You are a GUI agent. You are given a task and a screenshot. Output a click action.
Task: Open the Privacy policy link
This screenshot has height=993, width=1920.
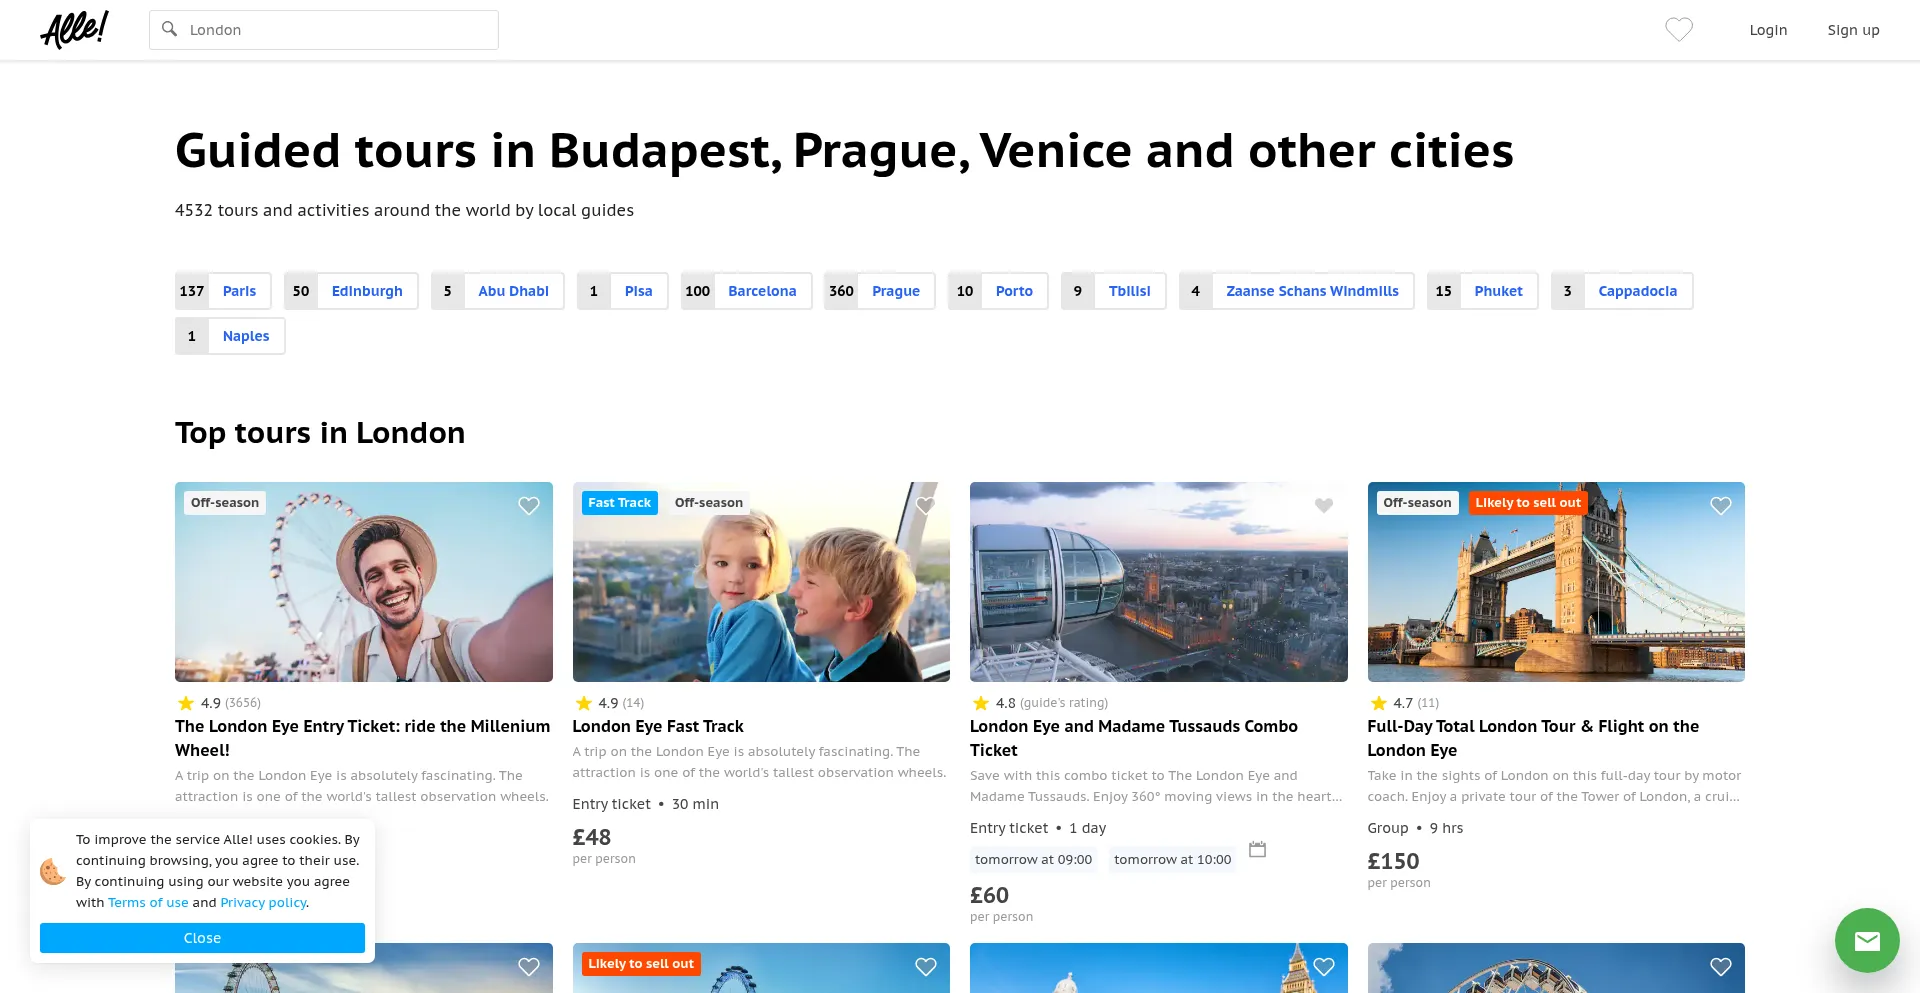pyautogui.click(x=263, y=902)
